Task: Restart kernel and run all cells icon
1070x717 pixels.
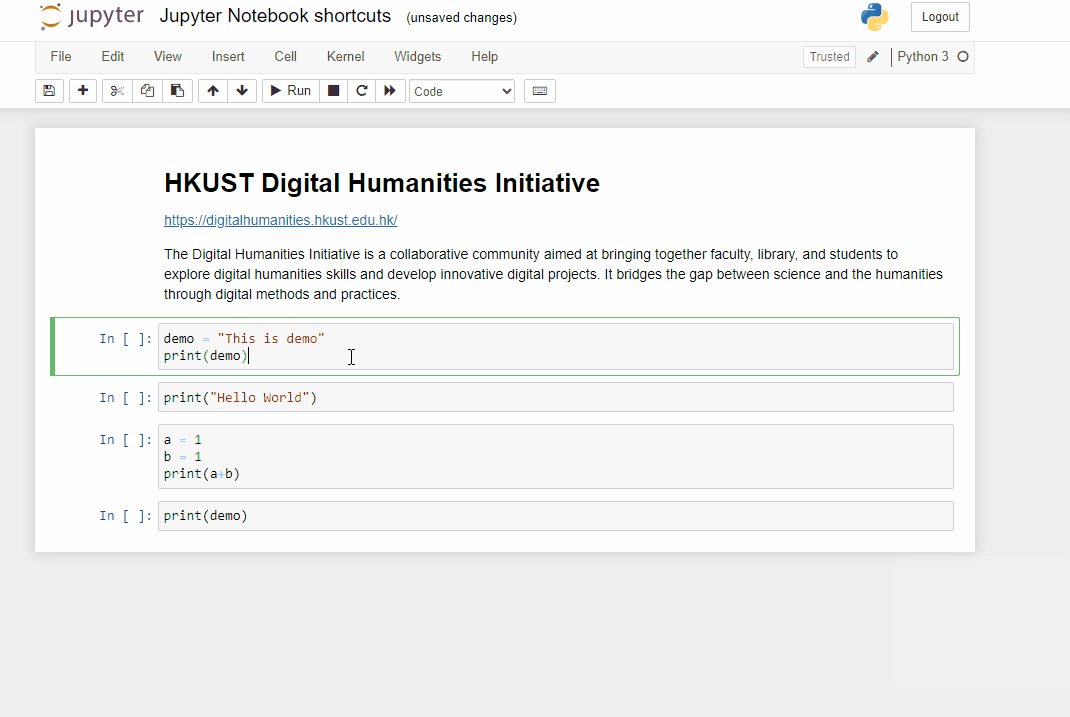Action: tap(390, 91)
